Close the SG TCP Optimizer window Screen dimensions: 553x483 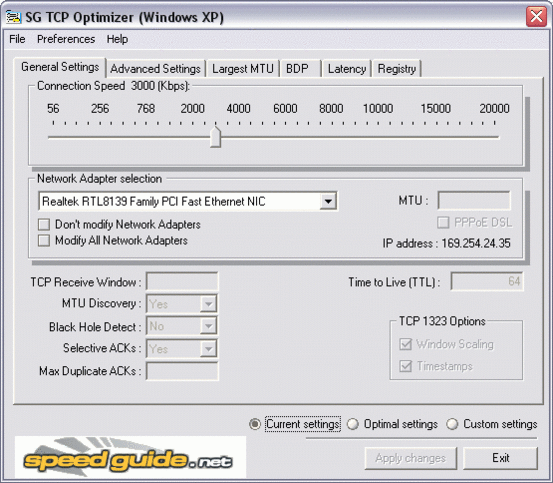click(536, 16)
